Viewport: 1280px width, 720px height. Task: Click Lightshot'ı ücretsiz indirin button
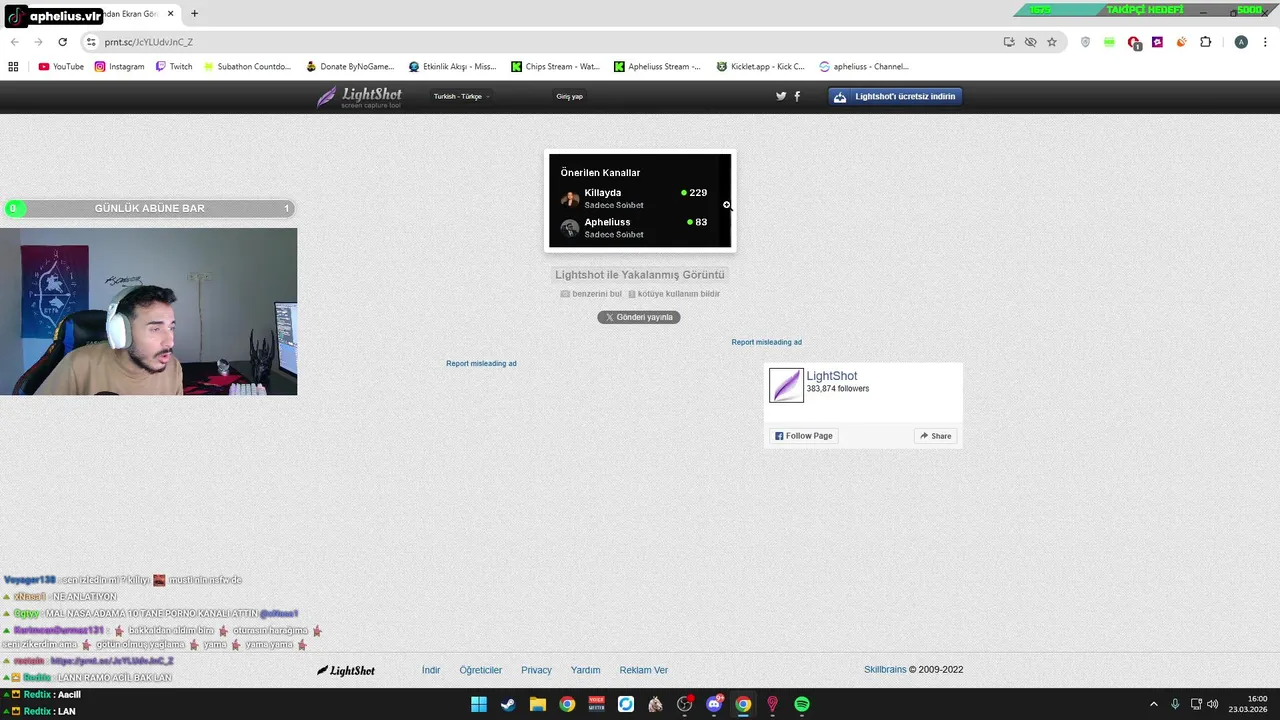coord(896,97)
